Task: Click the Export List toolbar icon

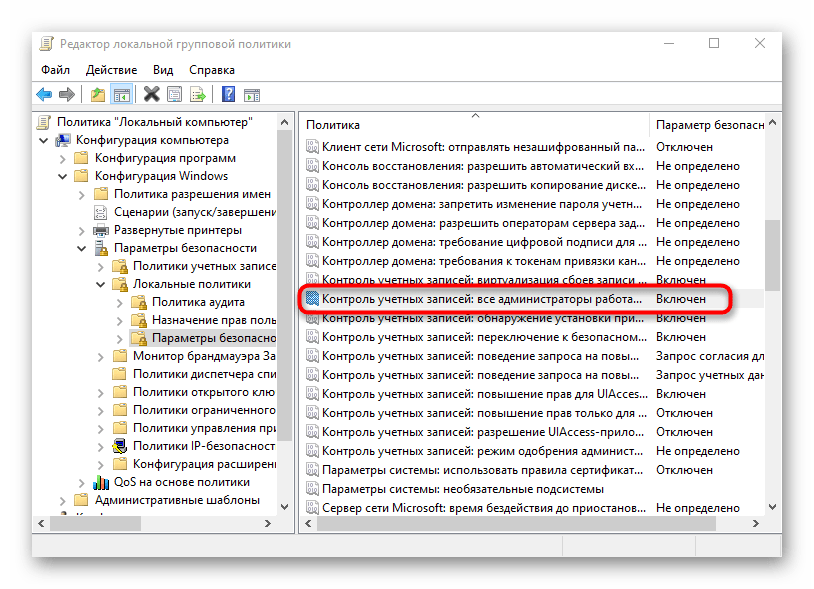Action: 198,95
